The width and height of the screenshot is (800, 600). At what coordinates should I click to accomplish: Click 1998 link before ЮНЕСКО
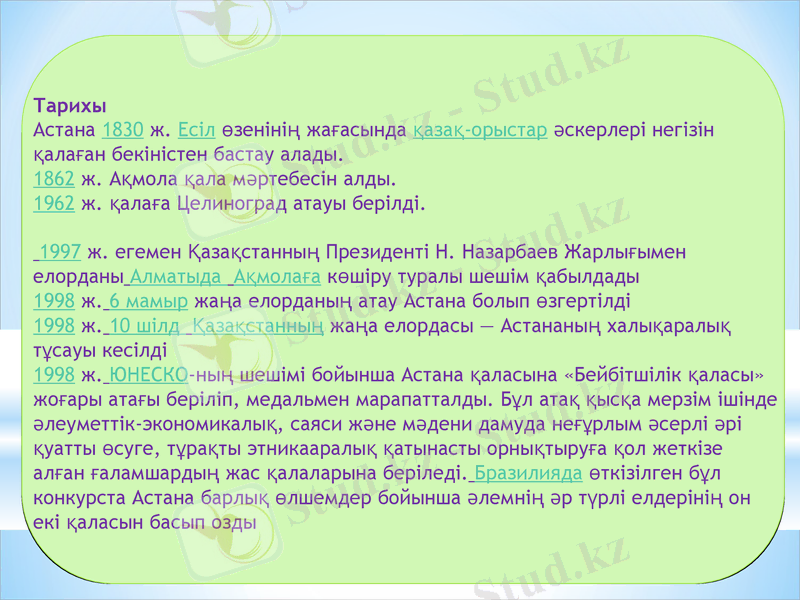pos(53,376)
